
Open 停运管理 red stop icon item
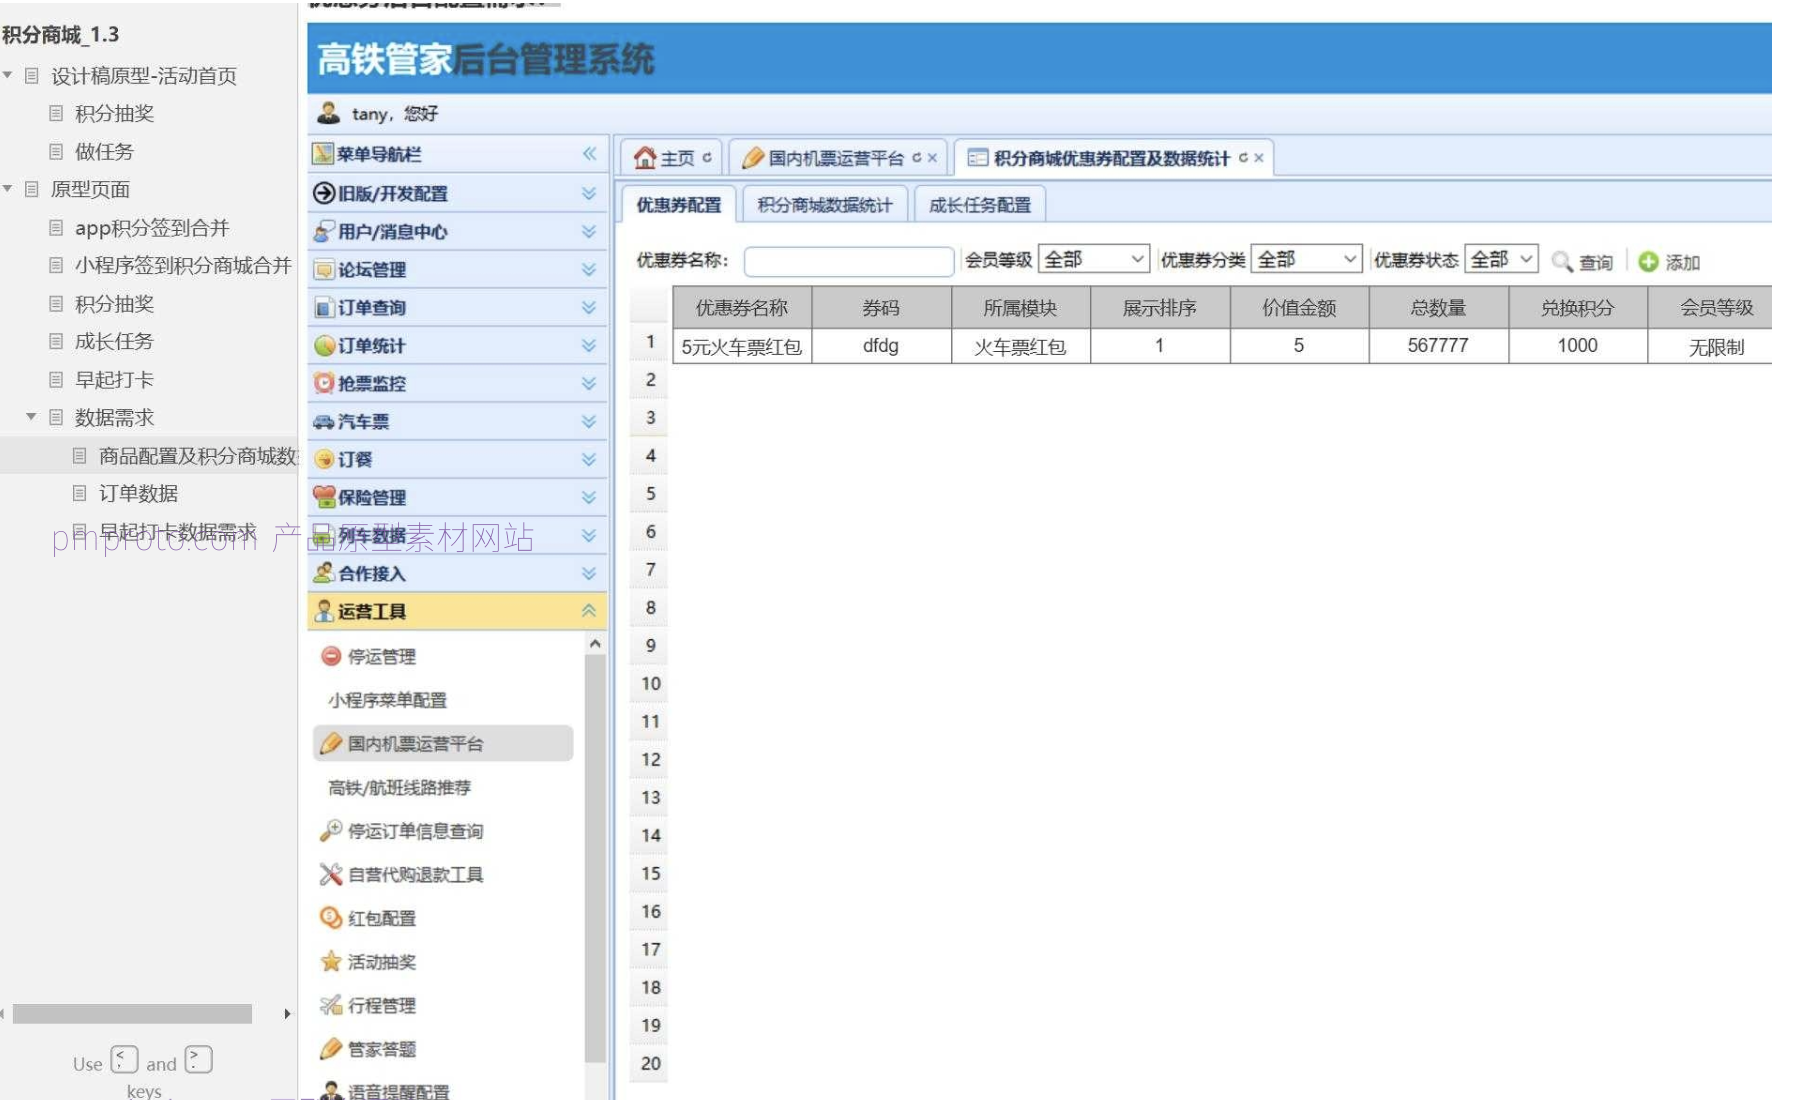pyautogui.click(x=331, y=656)
